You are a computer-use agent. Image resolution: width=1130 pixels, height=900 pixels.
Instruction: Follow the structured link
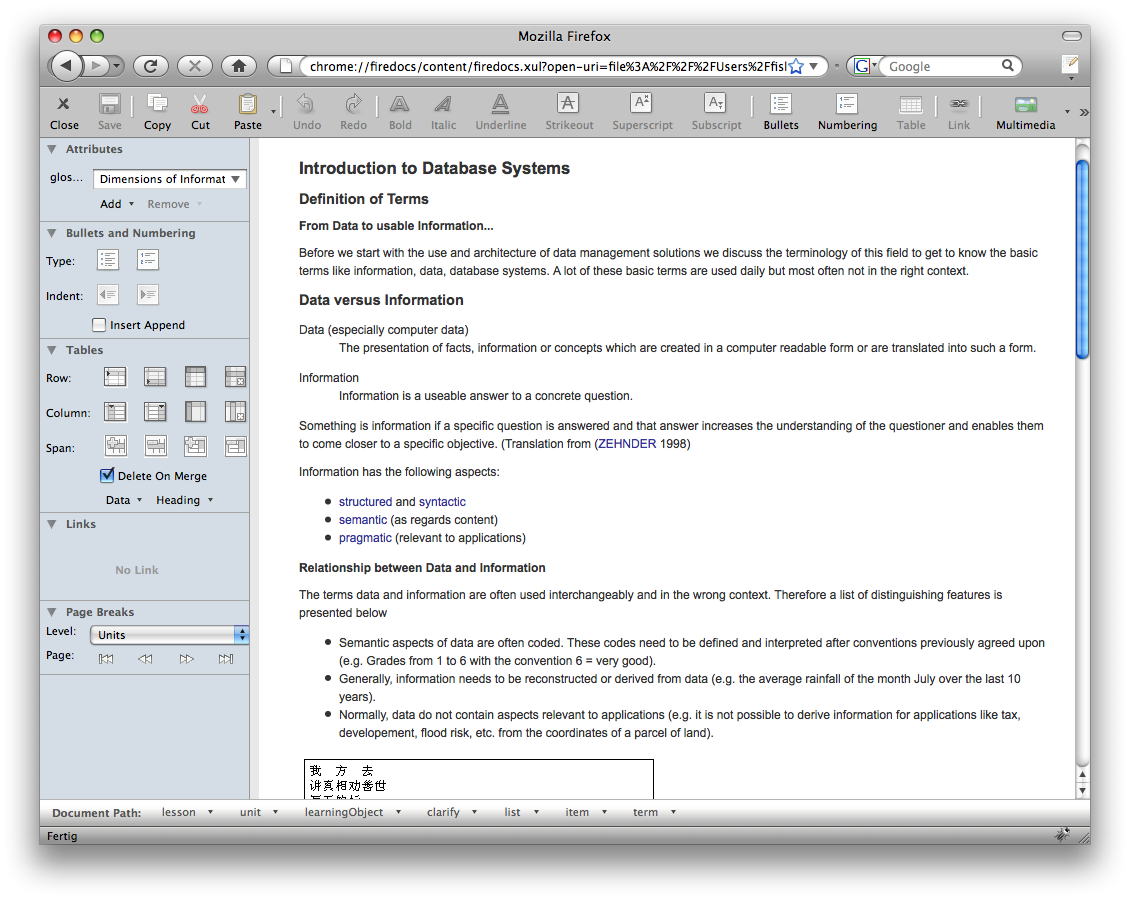365,502
